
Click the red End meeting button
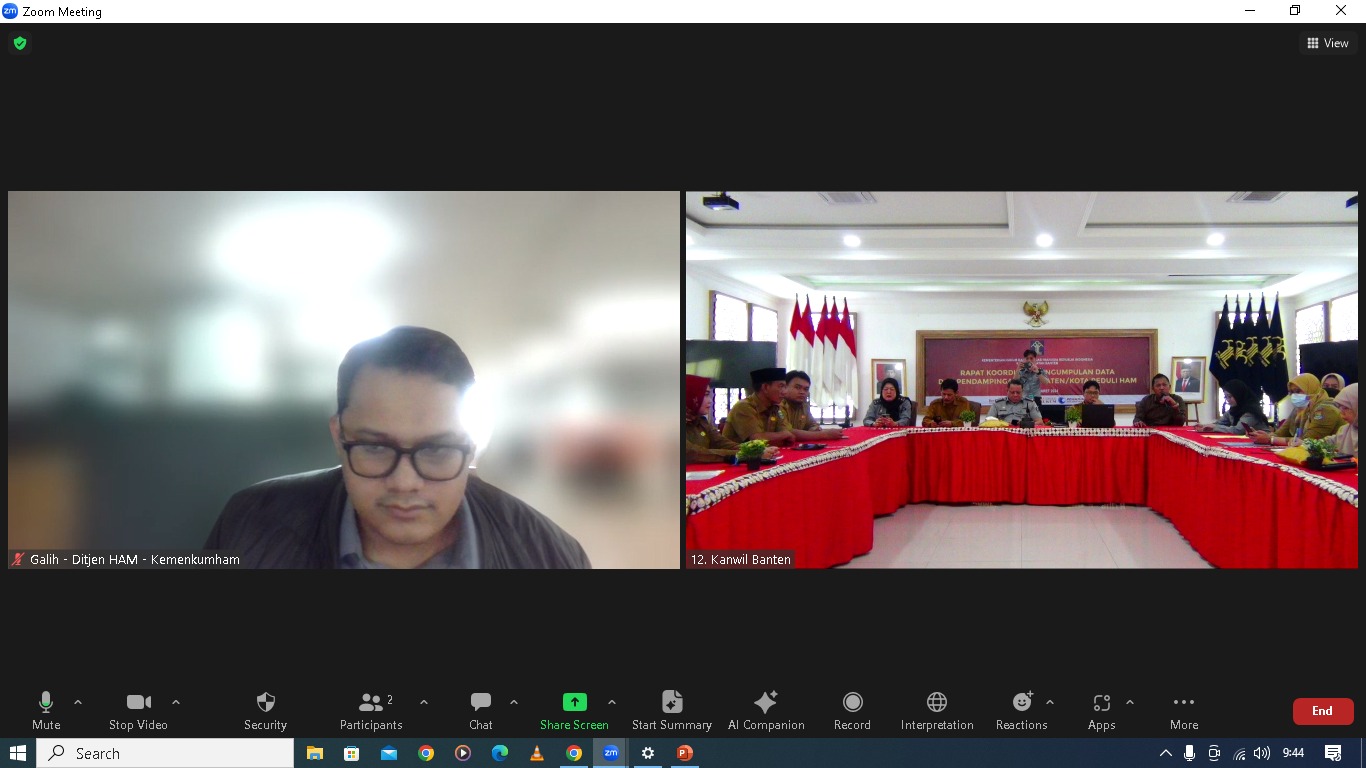click(x=1322, y=711)
